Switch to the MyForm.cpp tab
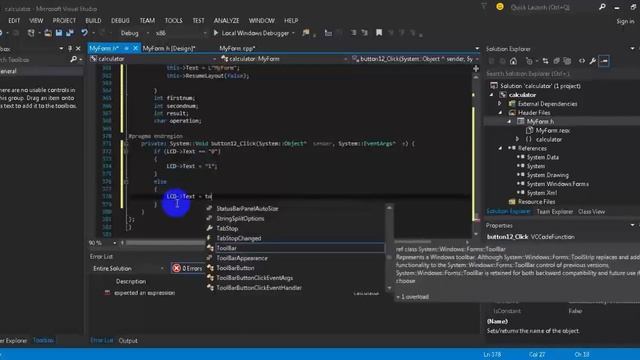This screenshot has height=360, width=640. coord(237,48)
